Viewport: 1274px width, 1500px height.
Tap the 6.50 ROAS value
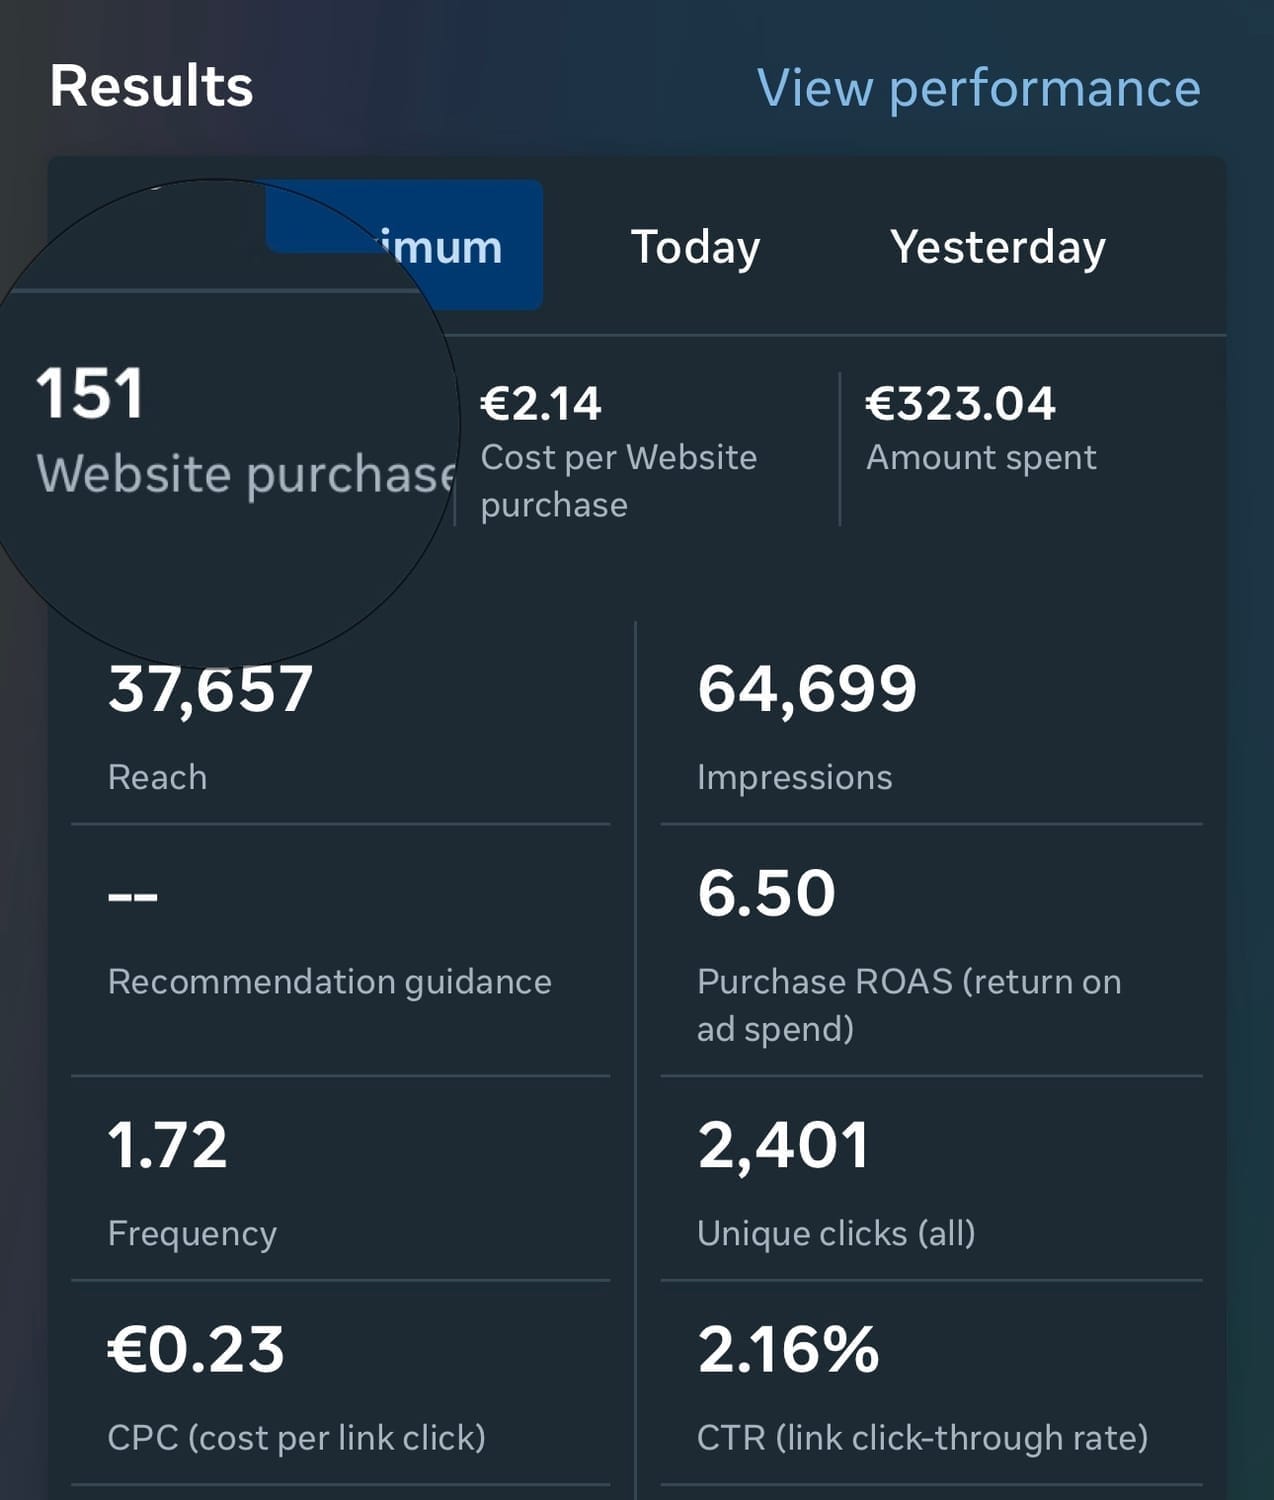[766, 893]
